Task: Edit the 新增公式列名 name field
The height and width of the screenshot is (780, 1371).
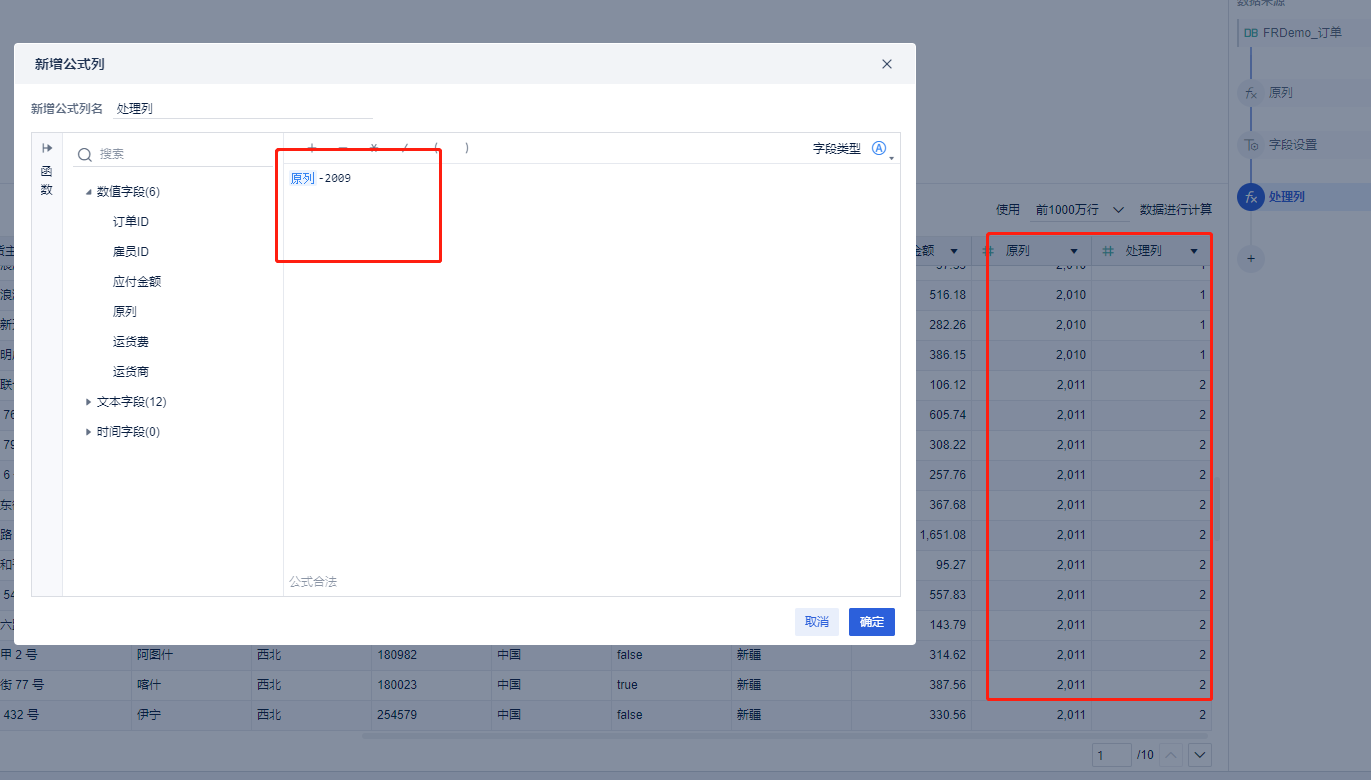Action: [x=243, y=108]
